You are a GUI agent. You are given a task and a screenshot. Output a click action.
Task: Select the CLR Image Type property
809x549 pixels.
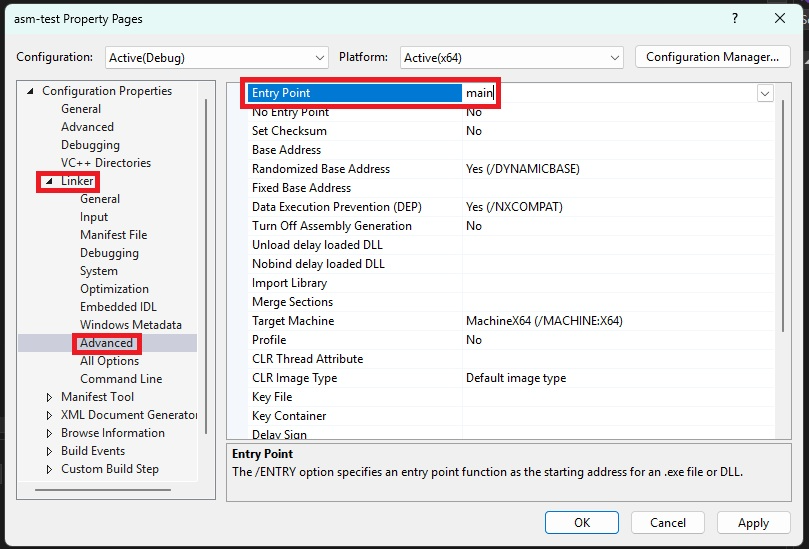295,378
